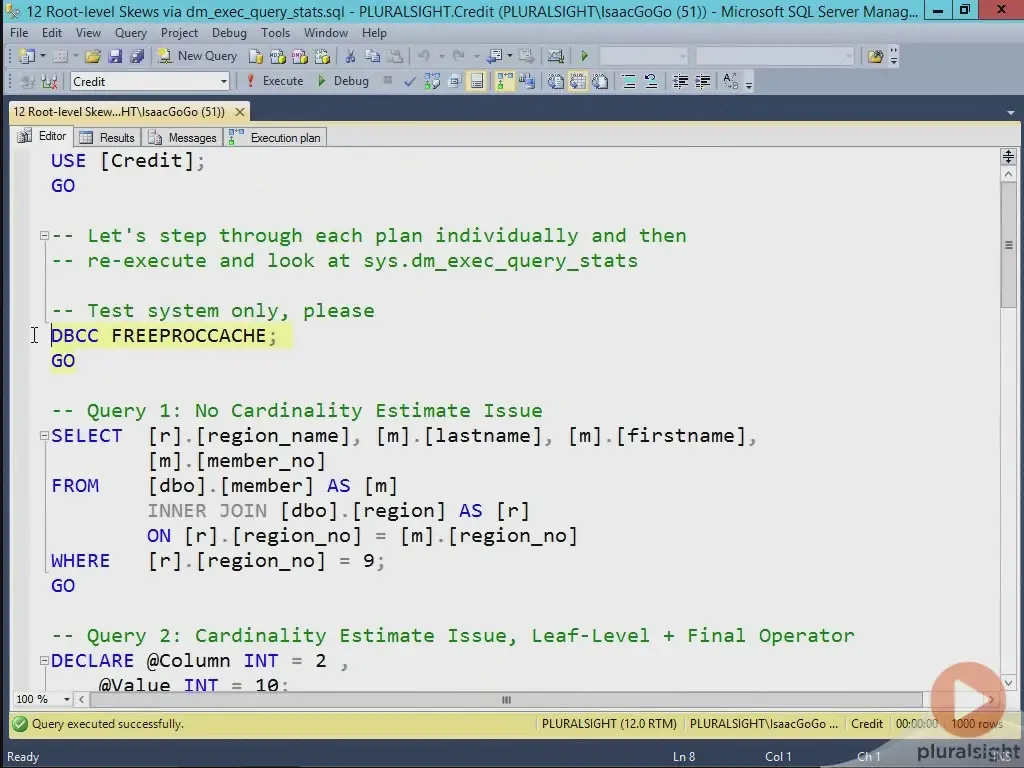1024x768 pixels.
Task: Open the Standard toolbar options overflow
Action: tap(893, 56)
